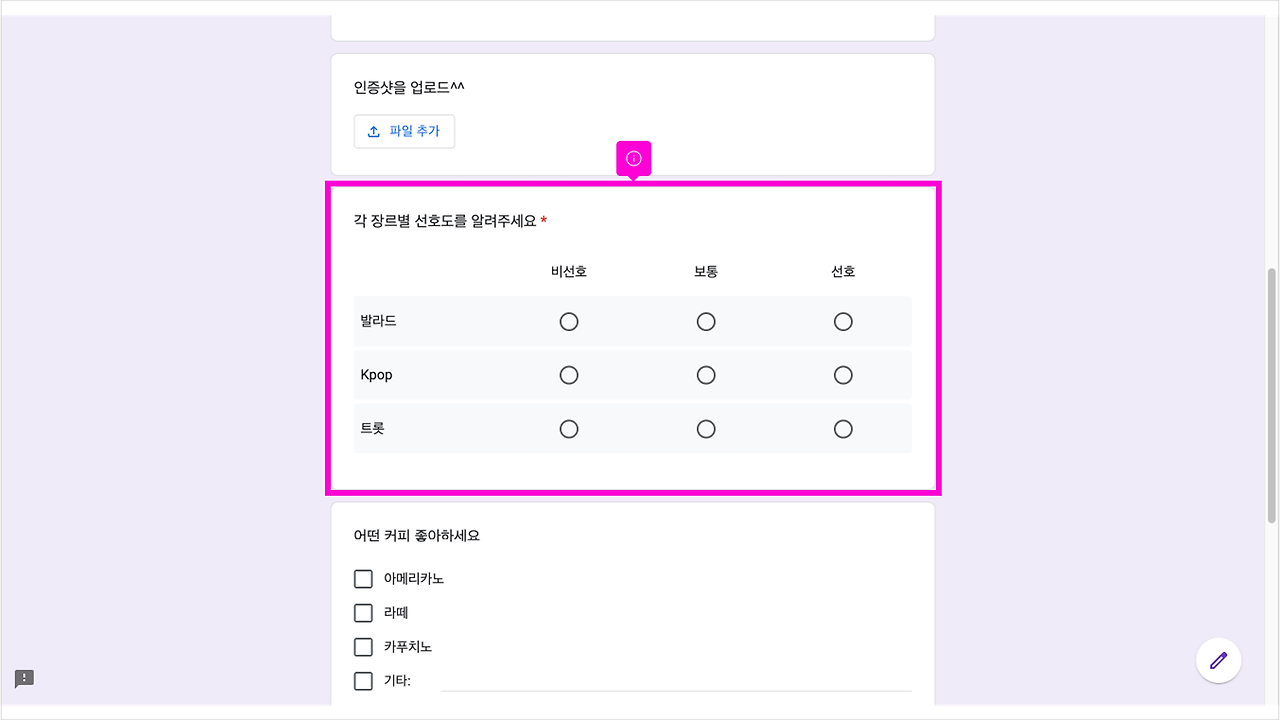Click the question title 각 장르별 선호도를 알려주세요
Viewport: 1280px width, 720px height.
coord(443,222)
